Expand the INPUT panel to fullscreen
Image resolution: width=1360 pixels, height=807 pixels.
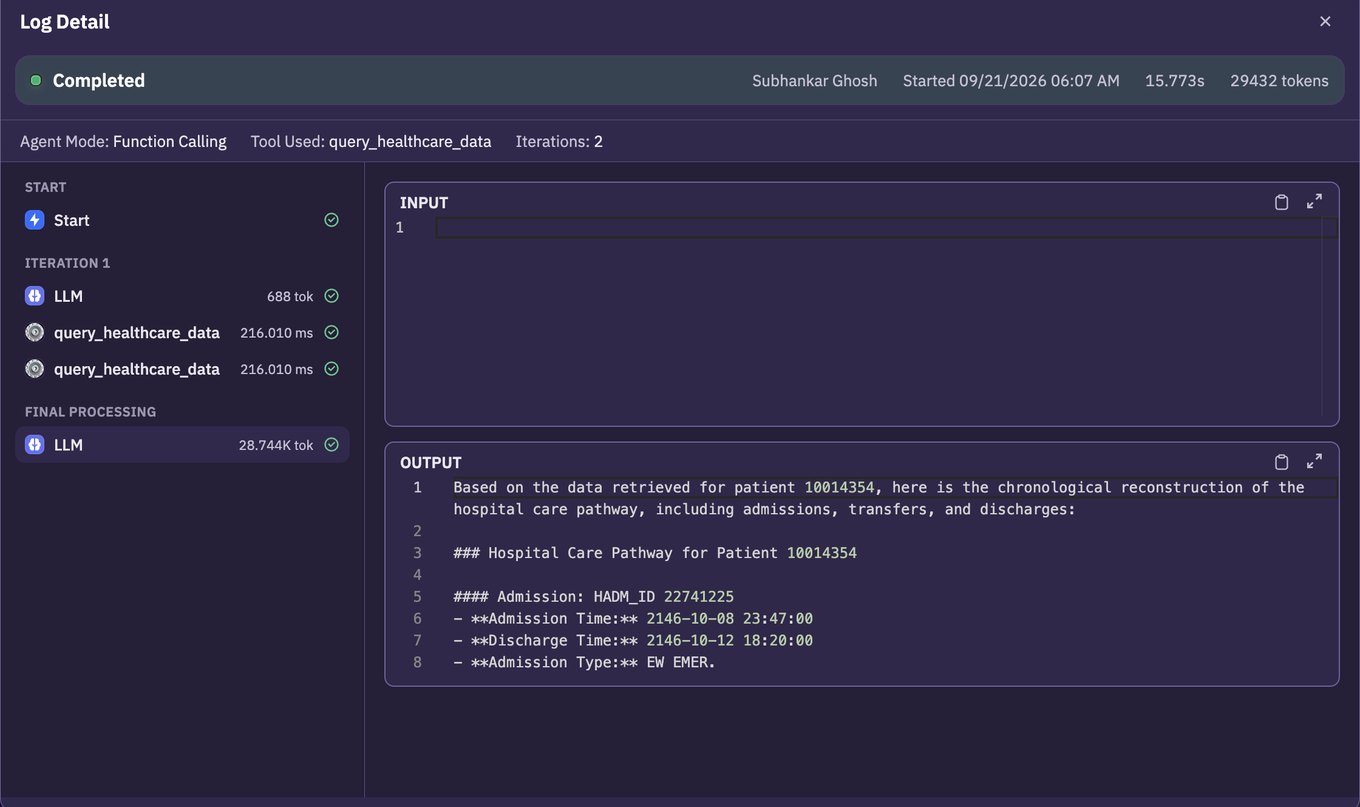(1314, 202)
